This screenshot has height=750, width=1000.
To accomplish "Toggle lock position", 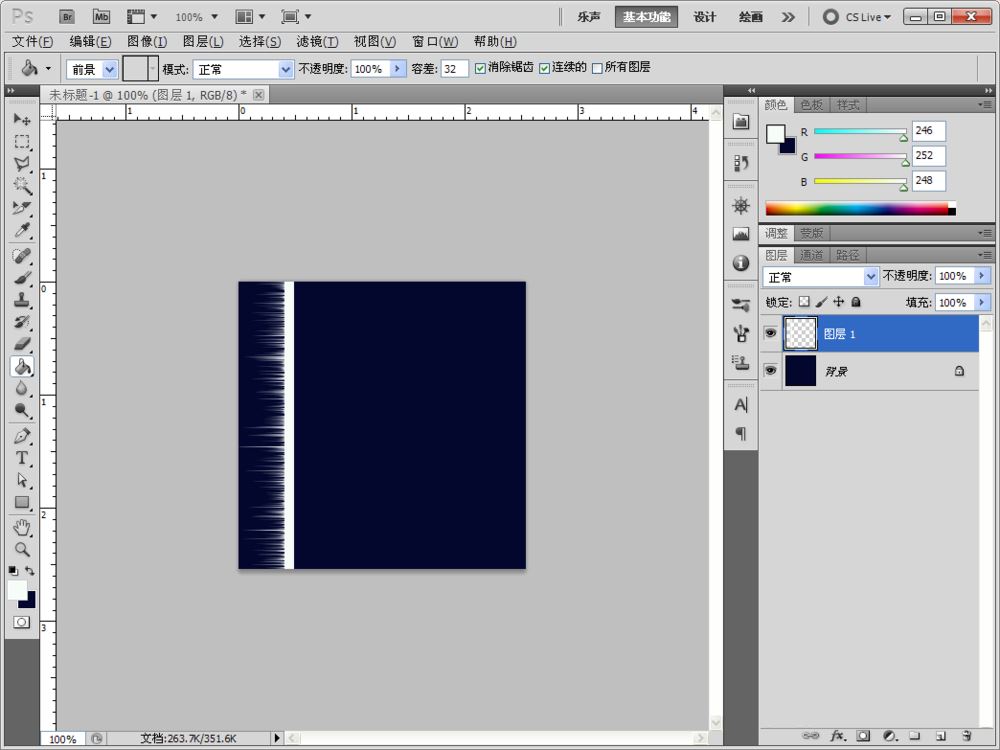I will [x=839, y=302].
